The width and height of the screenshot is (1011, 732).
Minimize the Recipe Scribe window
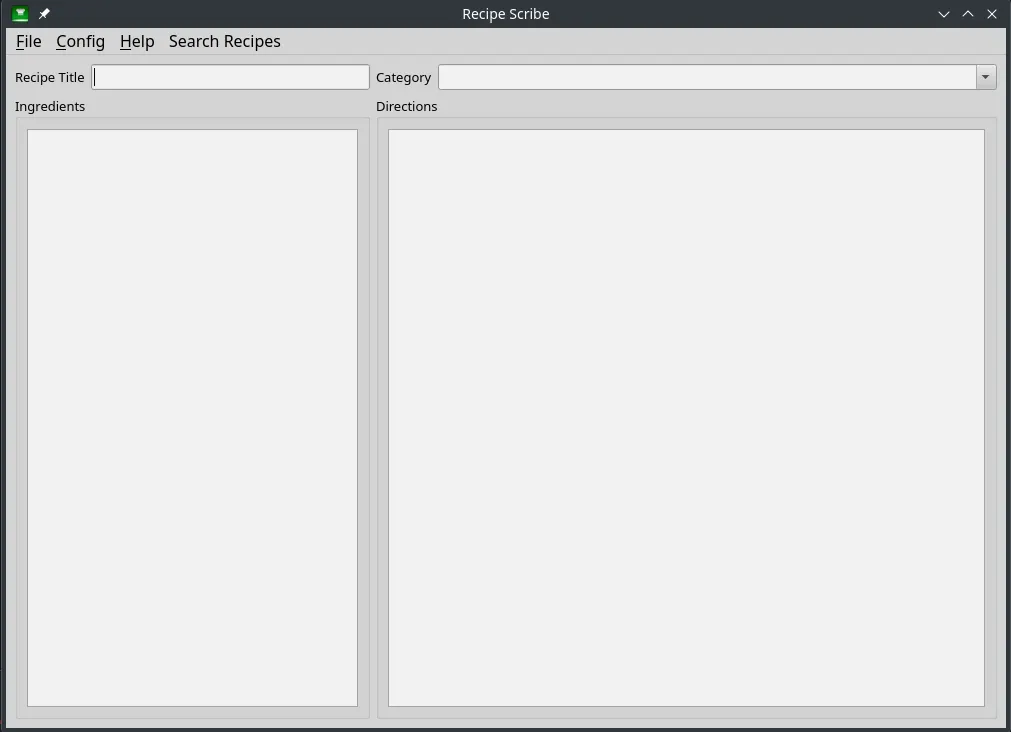944,14
